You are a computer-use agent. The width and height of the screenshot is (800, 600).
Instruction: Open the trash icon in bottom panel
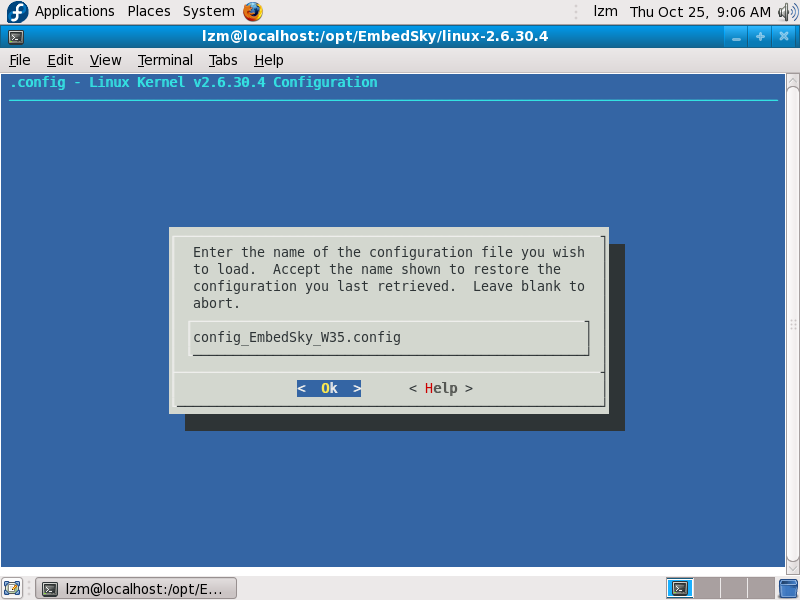(788, 588)
